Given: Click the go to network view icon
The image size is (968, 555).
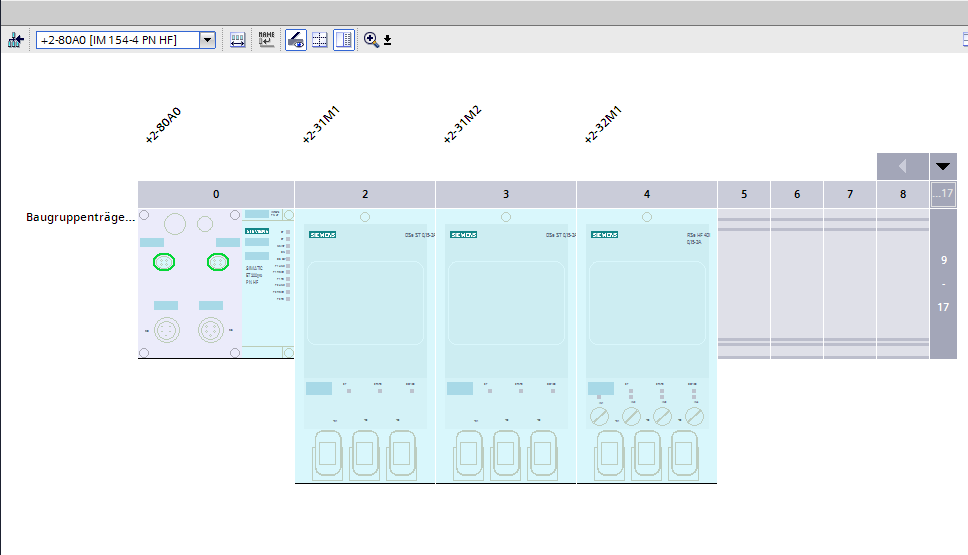Looking at the screenshot, I should 15,40.
